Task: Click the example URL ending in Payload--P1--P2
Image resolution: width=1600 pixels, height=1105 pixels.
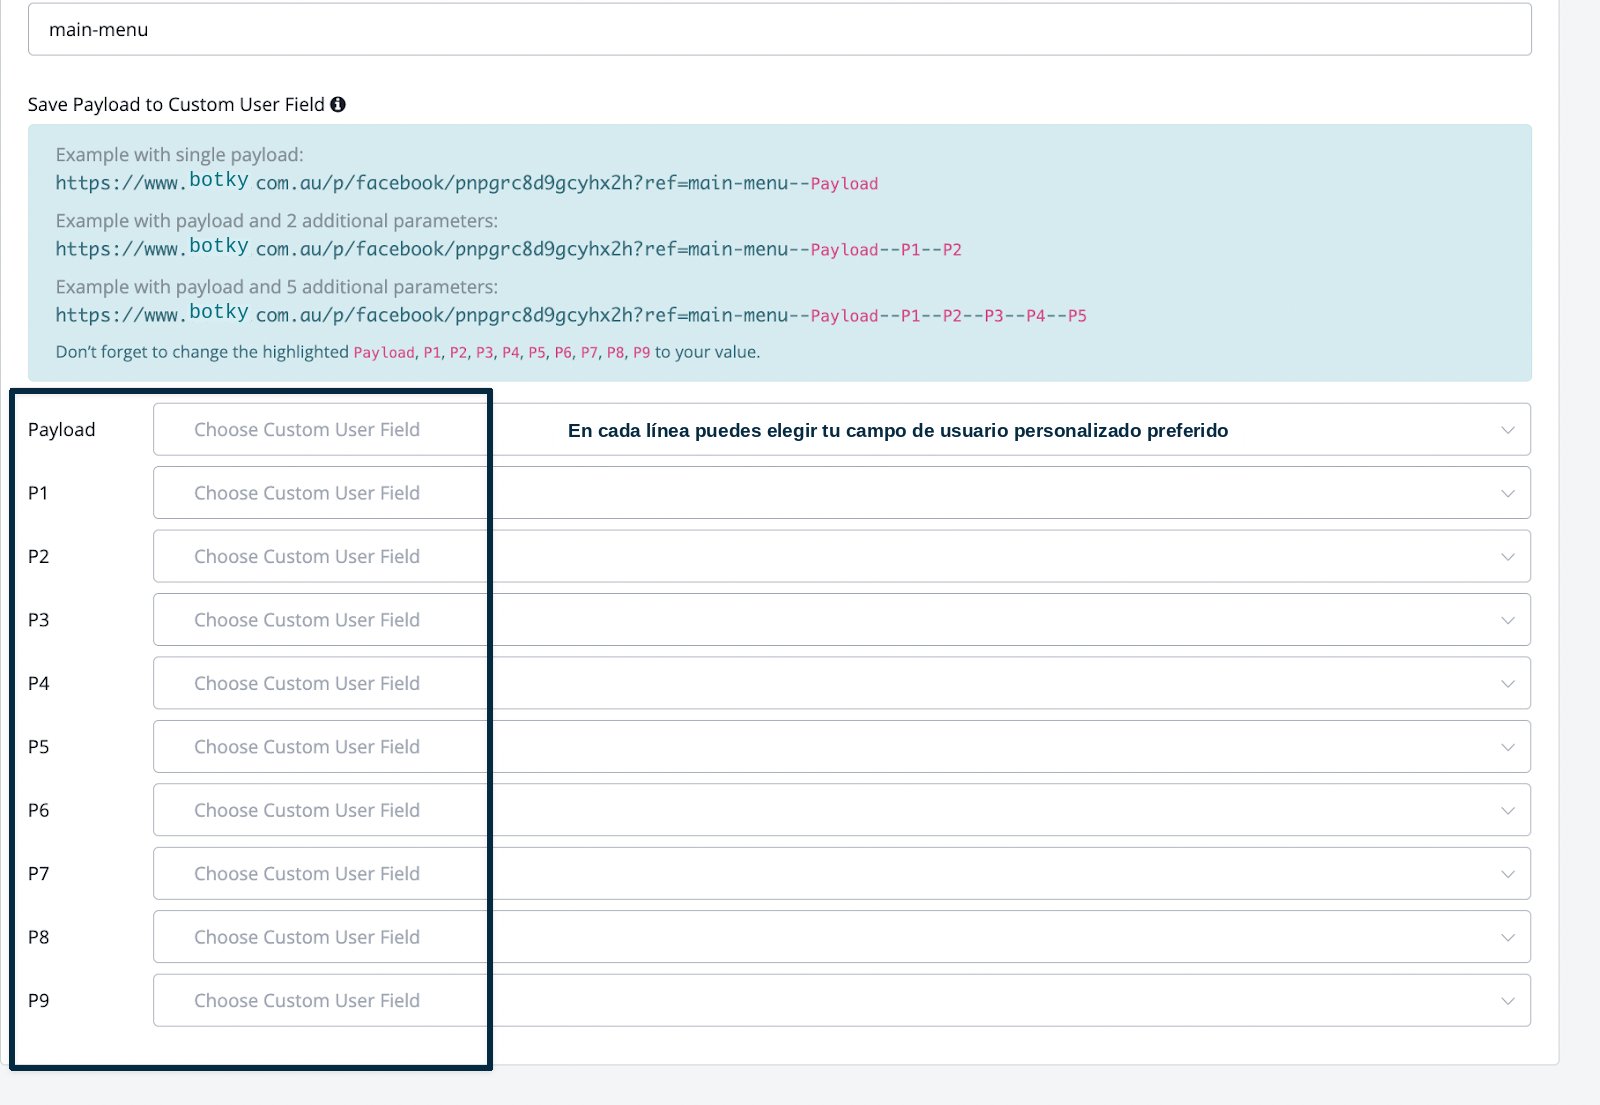Action: (508, 248)
